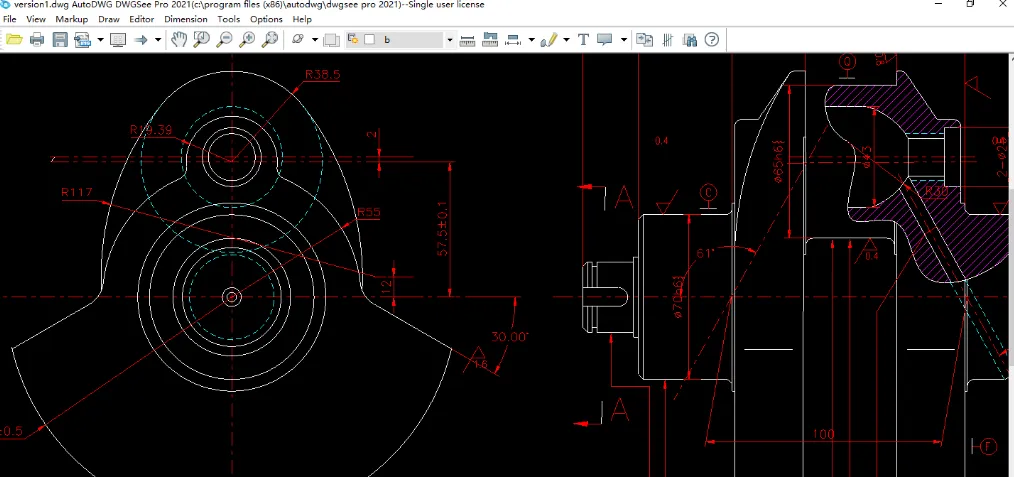Select the speech bubble callout tool

605,40
